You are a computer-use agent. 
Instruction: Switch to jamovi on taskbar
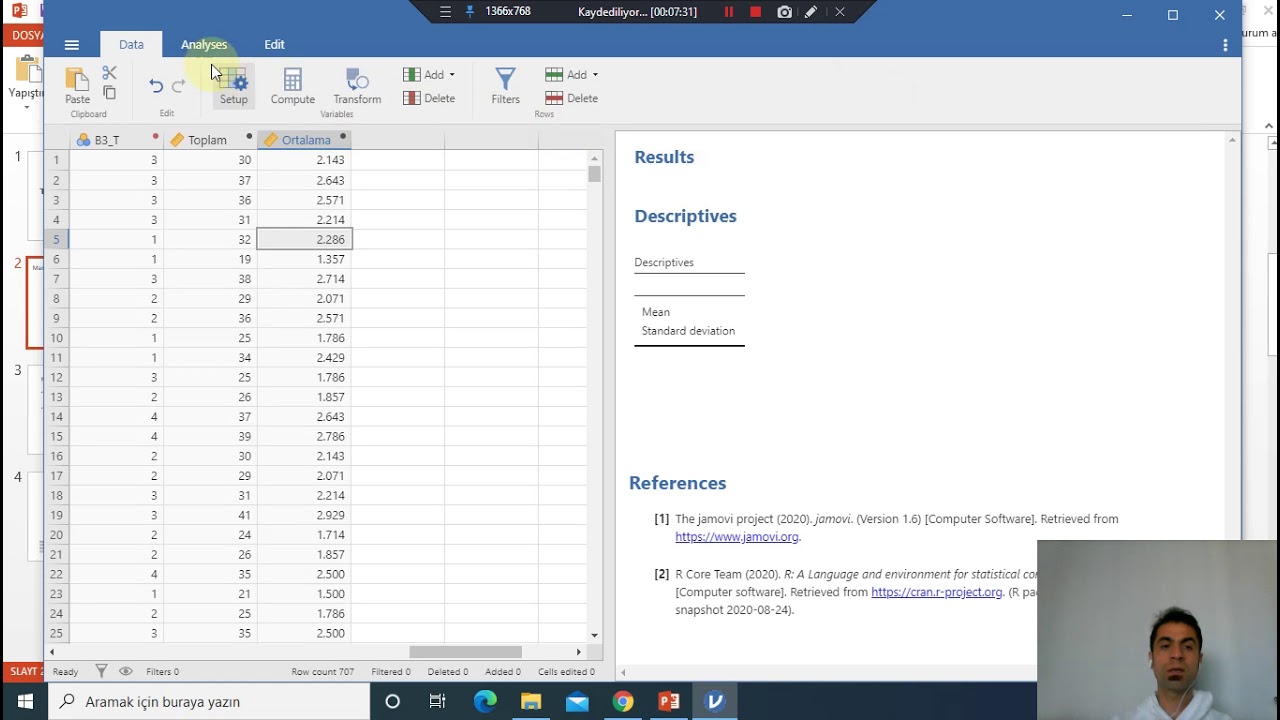[x=715, y=701]
